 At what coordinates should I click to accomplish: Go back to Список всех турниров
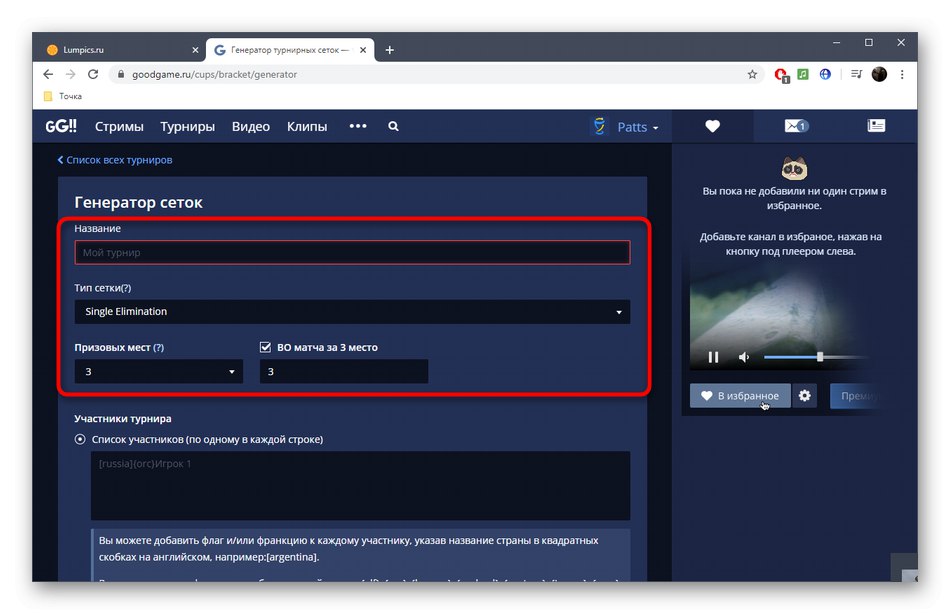click(x=115, y=160)
